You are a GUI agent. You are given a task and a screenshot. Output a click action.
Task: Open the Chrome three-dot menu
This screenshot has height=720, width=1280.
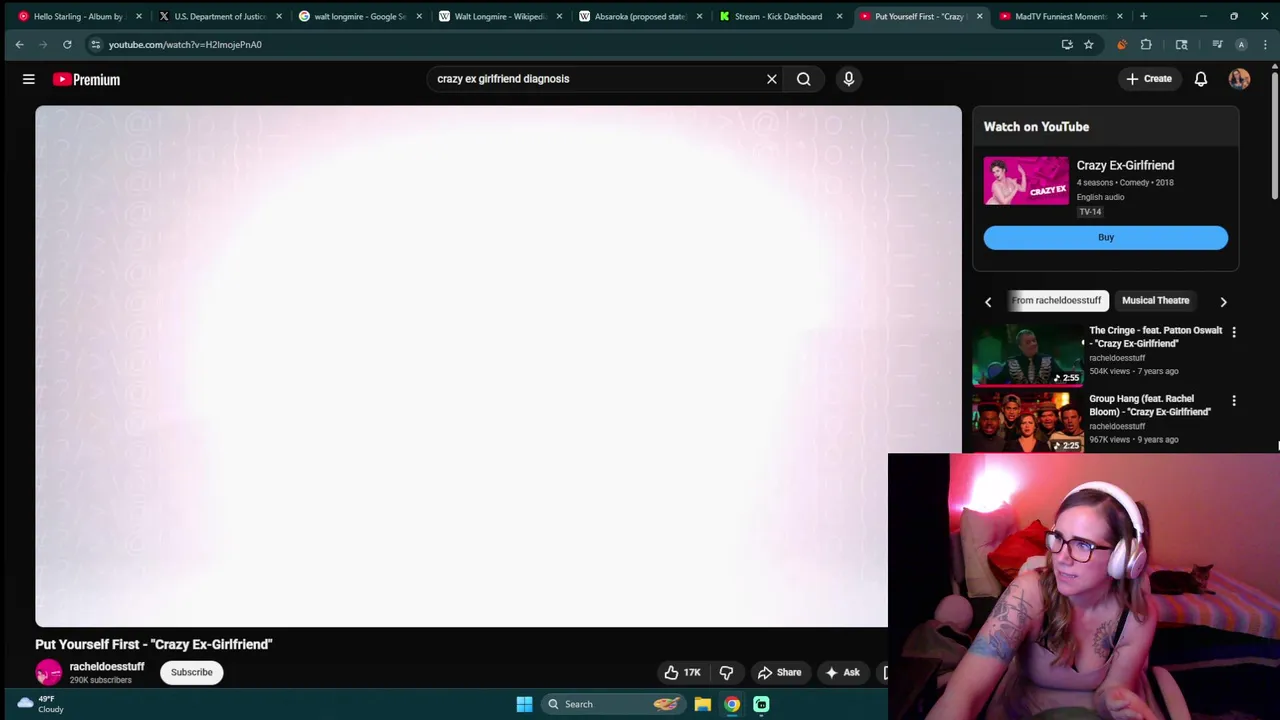coord(1265,44)
